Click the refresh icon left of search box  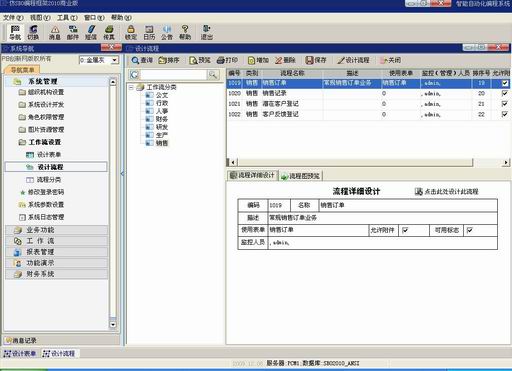click(x=134, y=74)
